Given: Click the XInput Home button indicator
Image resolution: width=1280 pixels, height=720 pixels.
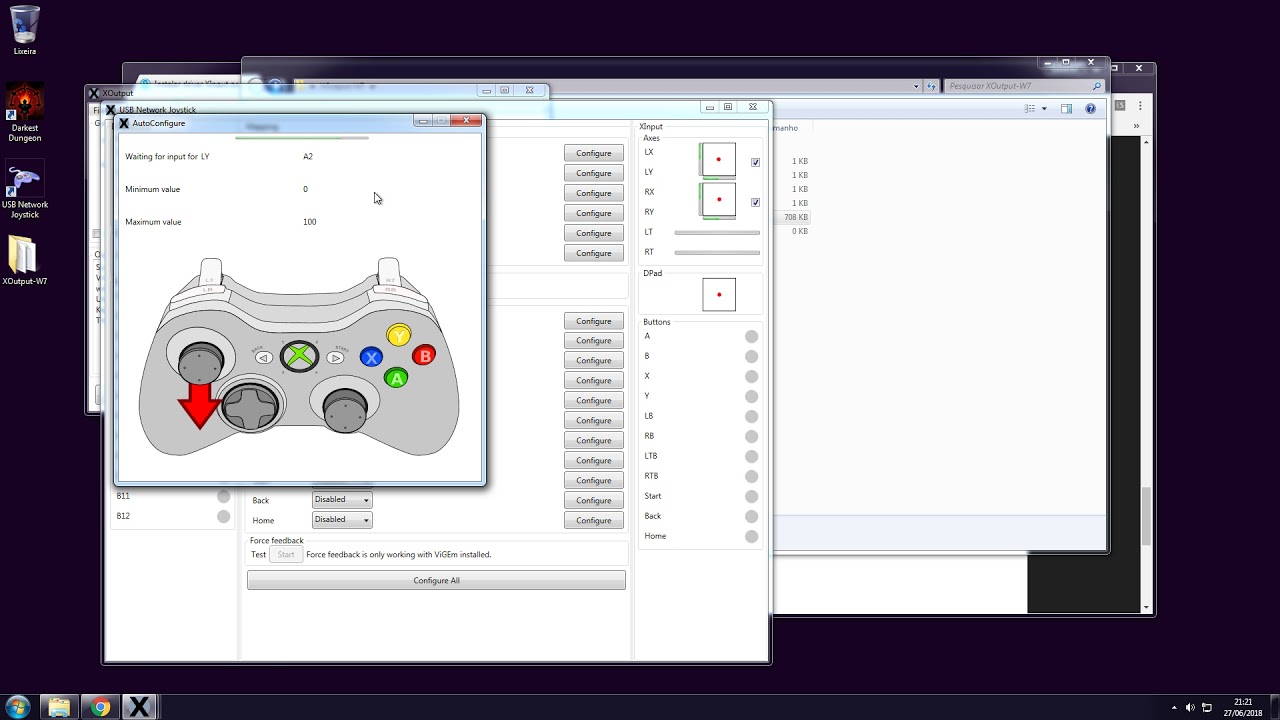Looking at the screenshot, I should 752,537.
